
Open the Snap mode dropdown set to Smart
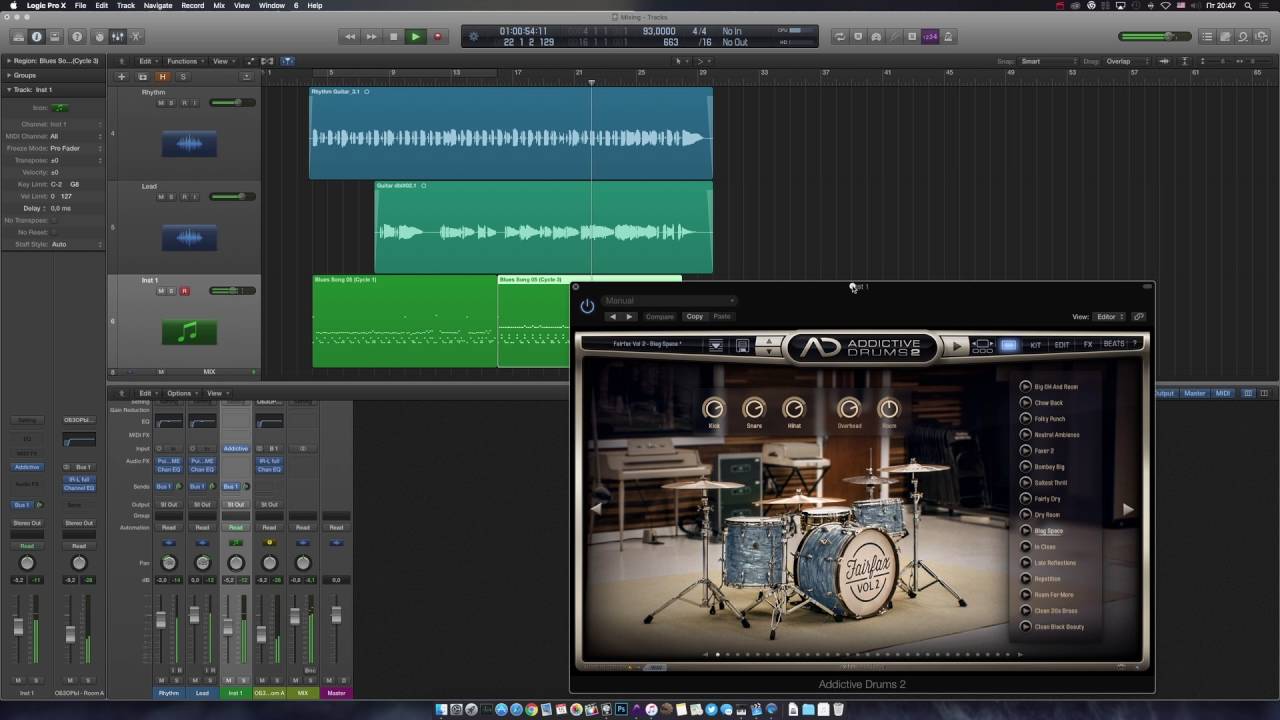[x=1047, y=61]
